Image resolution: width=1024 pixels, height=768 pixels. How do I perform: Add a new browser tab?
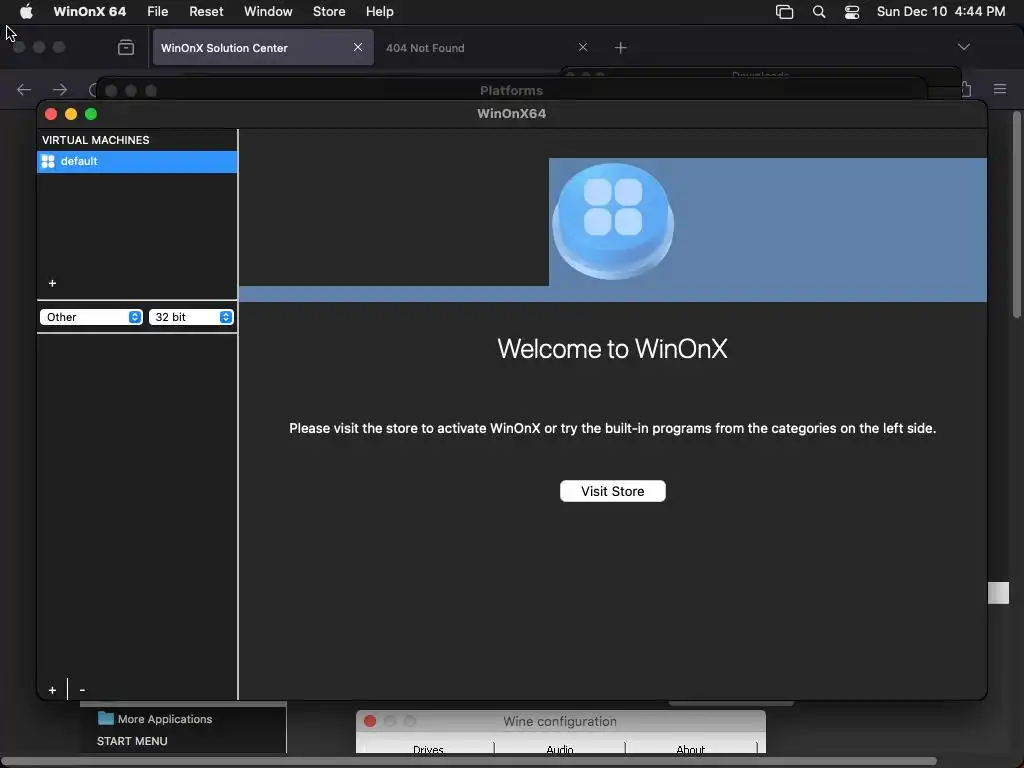[x=620, y=48]
